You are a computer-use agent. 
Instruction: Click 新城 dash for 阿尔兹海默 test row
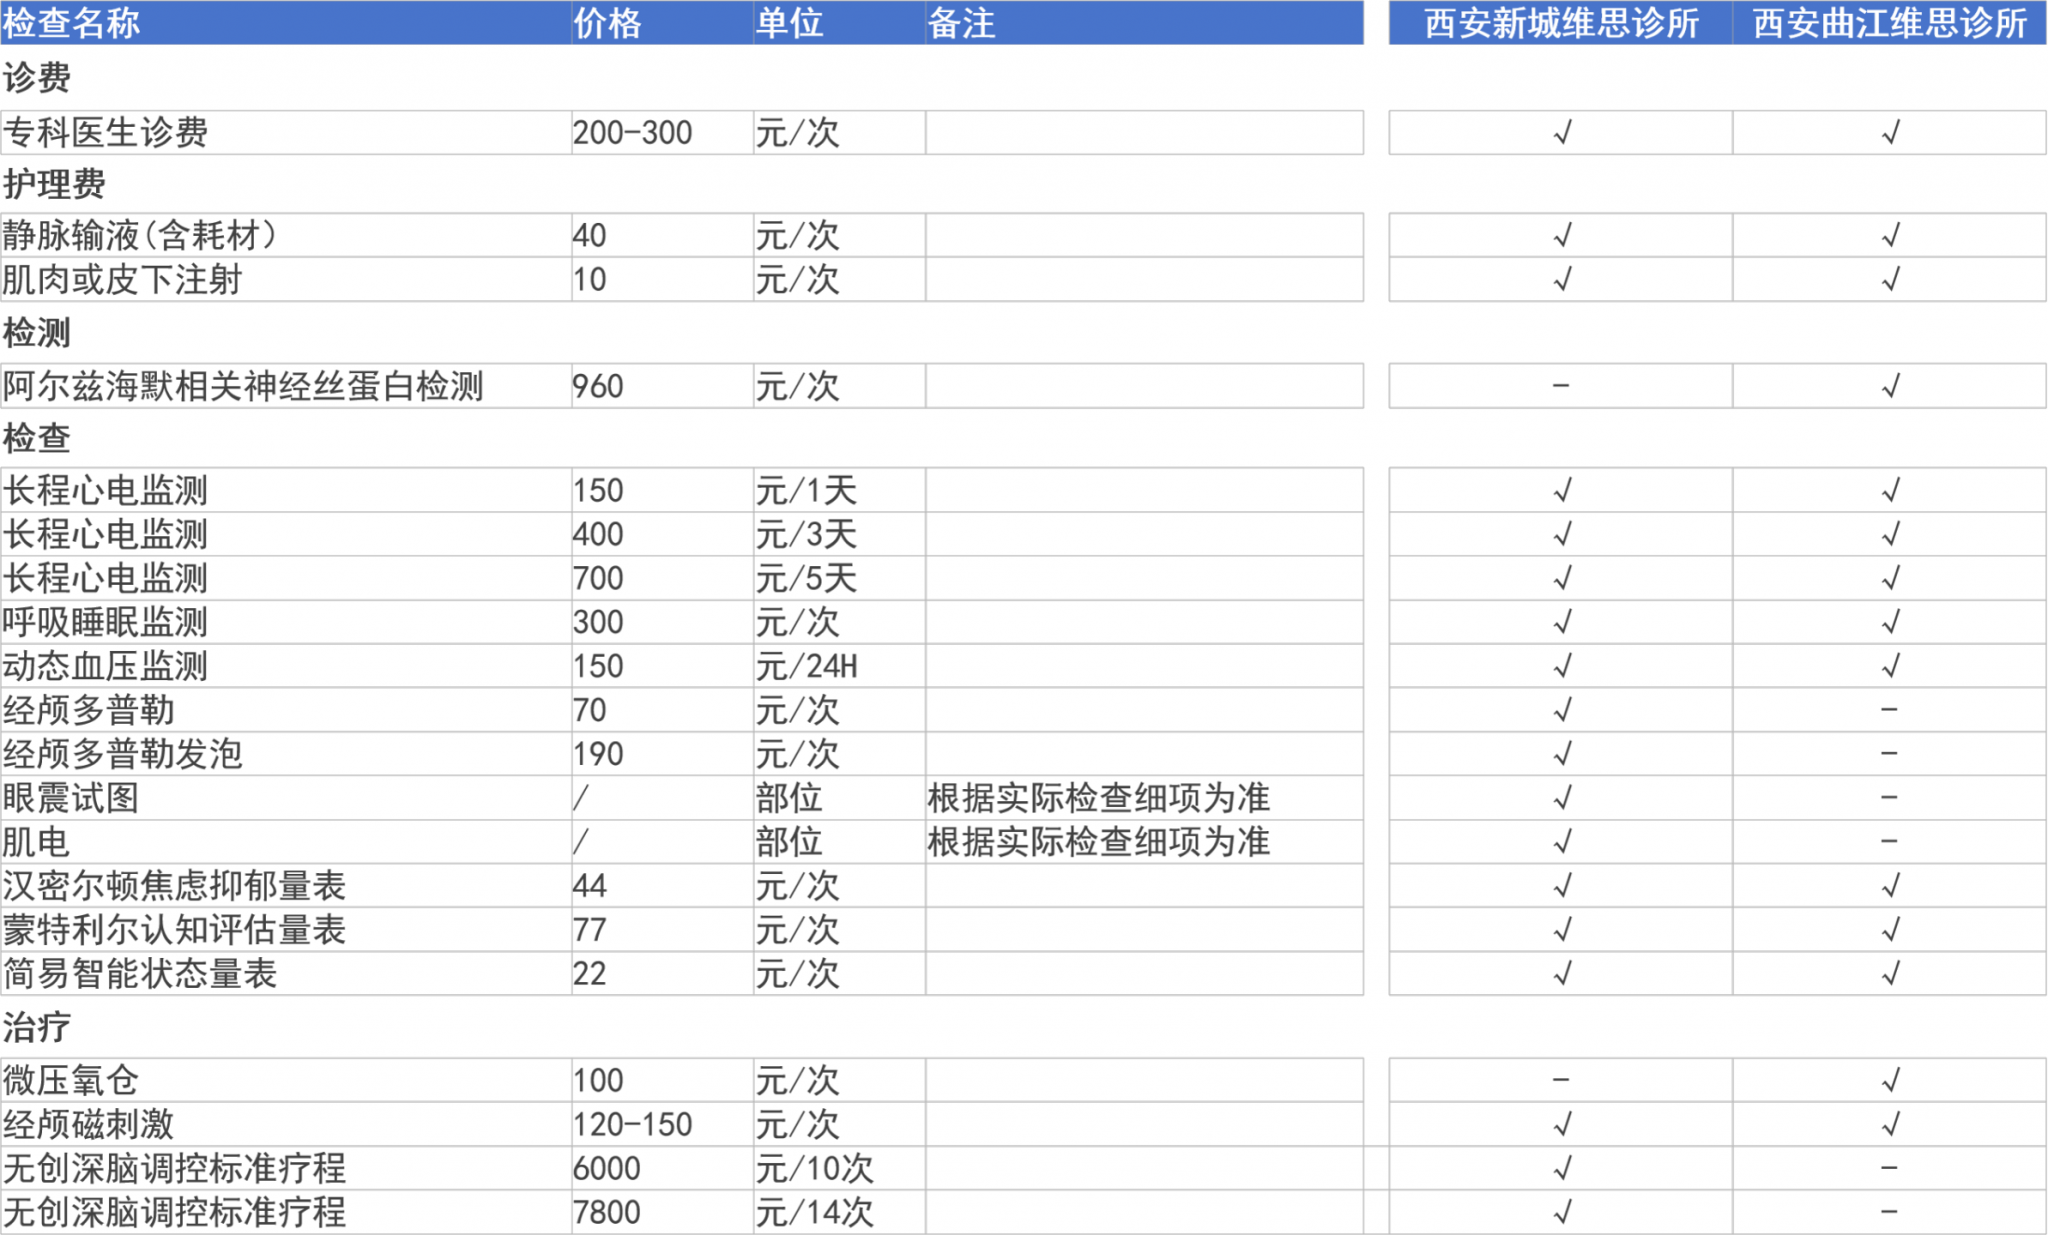pyautogui.click(x=1561, y=385)
